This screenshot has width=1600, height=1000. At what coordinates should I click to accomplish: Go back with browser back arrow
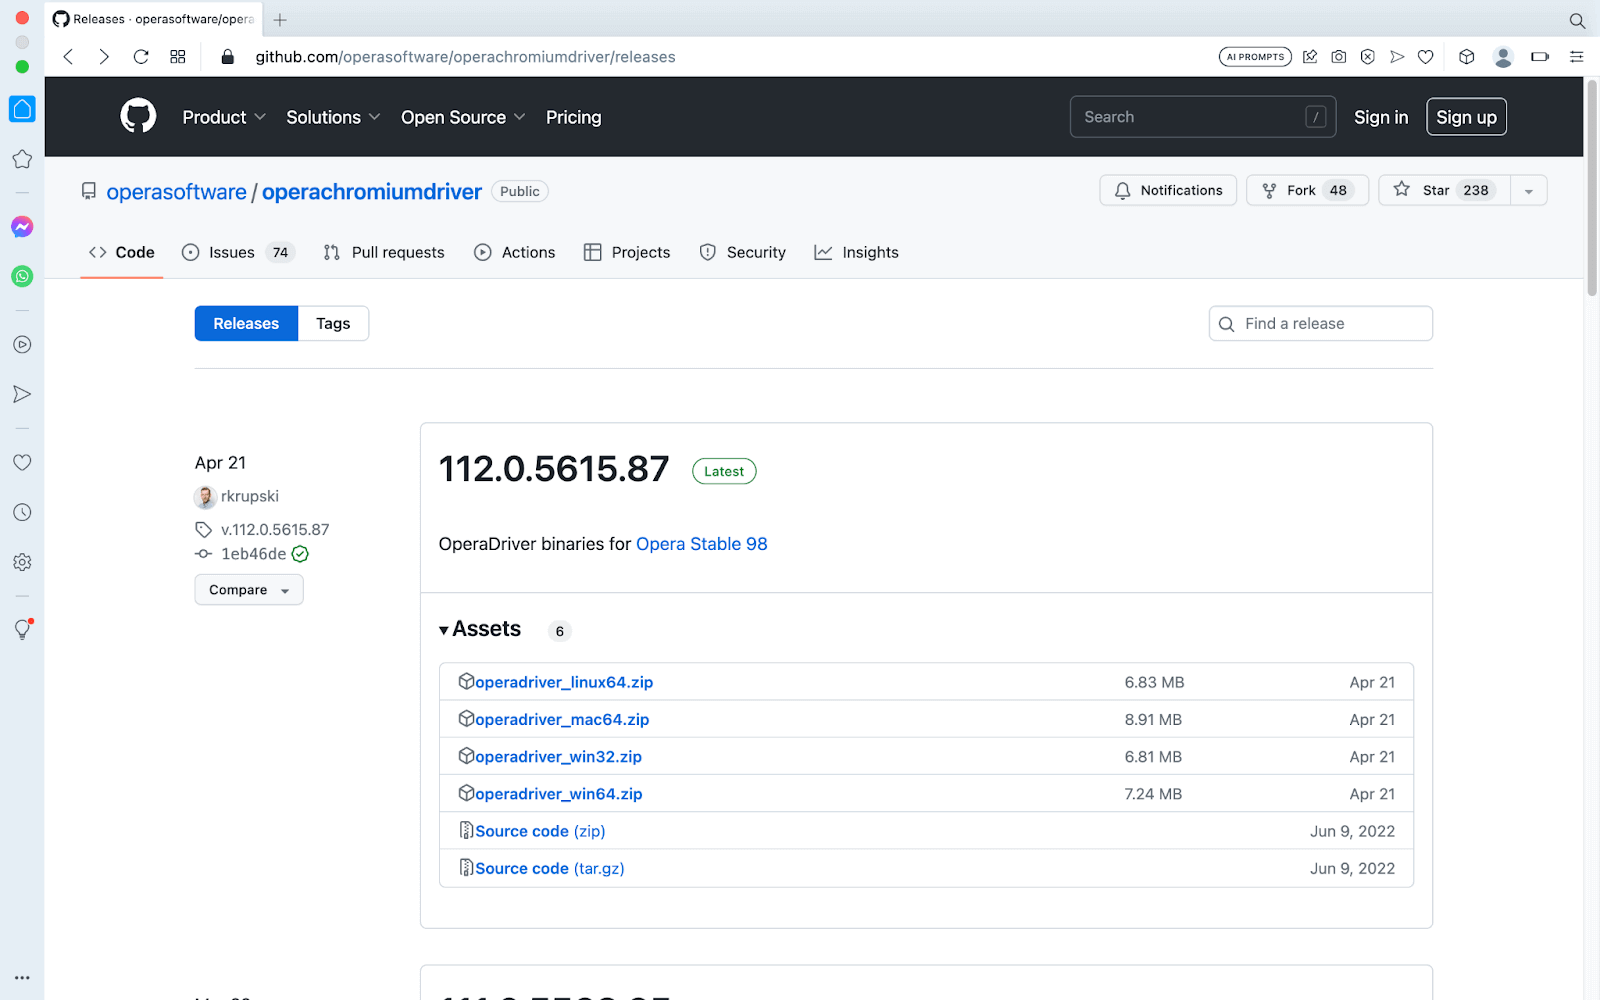click(x=68, y=57)
